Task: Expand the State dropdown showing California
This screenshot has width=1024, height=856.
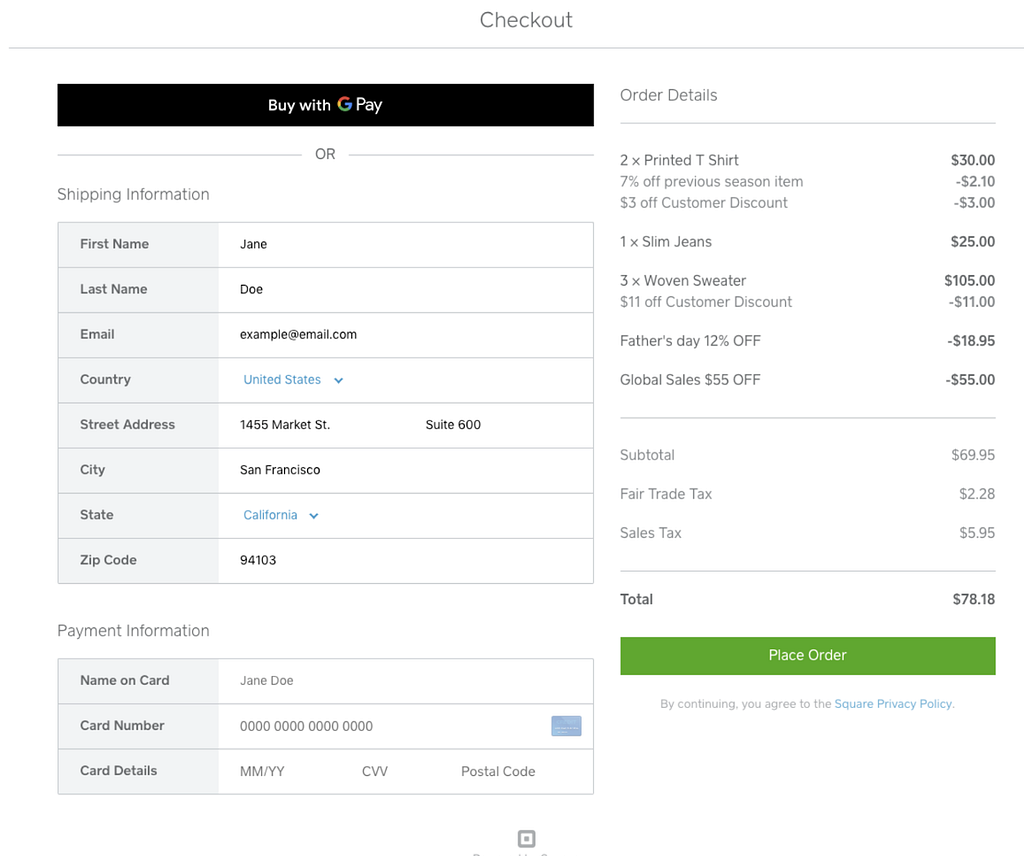Action: (x=281, y=515)
